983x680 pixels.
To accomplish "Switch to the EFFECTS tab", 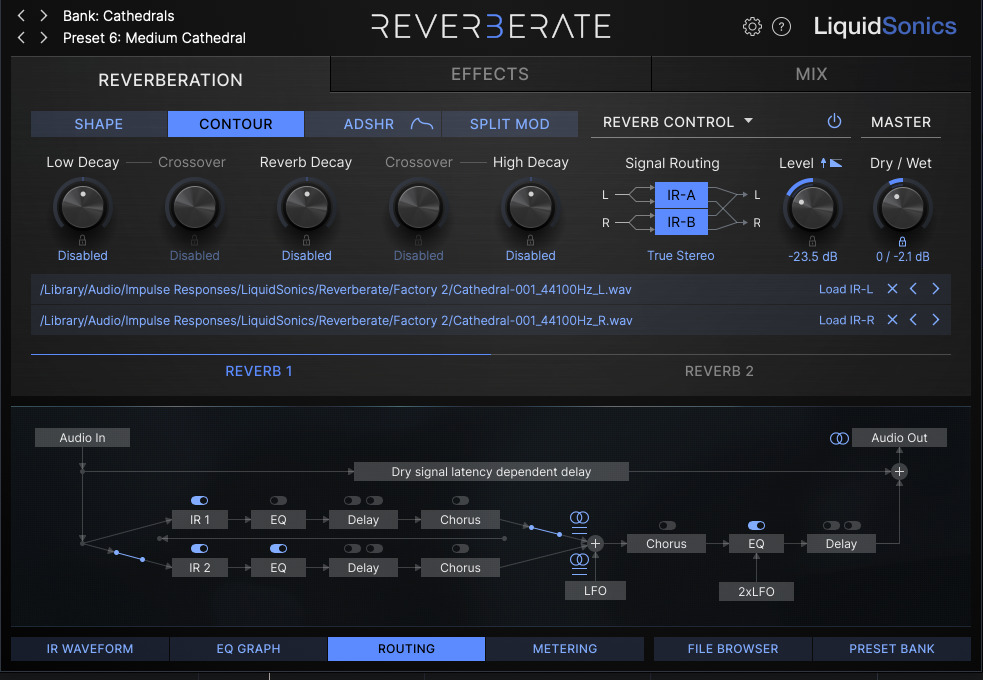I will tap(490, 74).
